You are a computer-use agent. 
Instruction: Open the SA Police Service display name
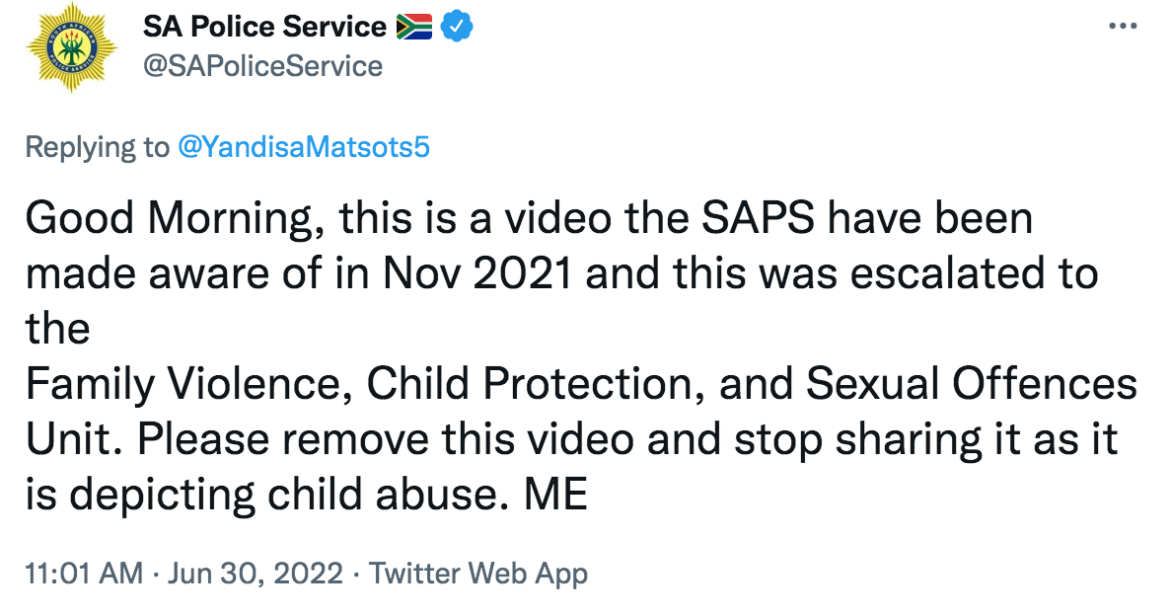tap(265, 27)
